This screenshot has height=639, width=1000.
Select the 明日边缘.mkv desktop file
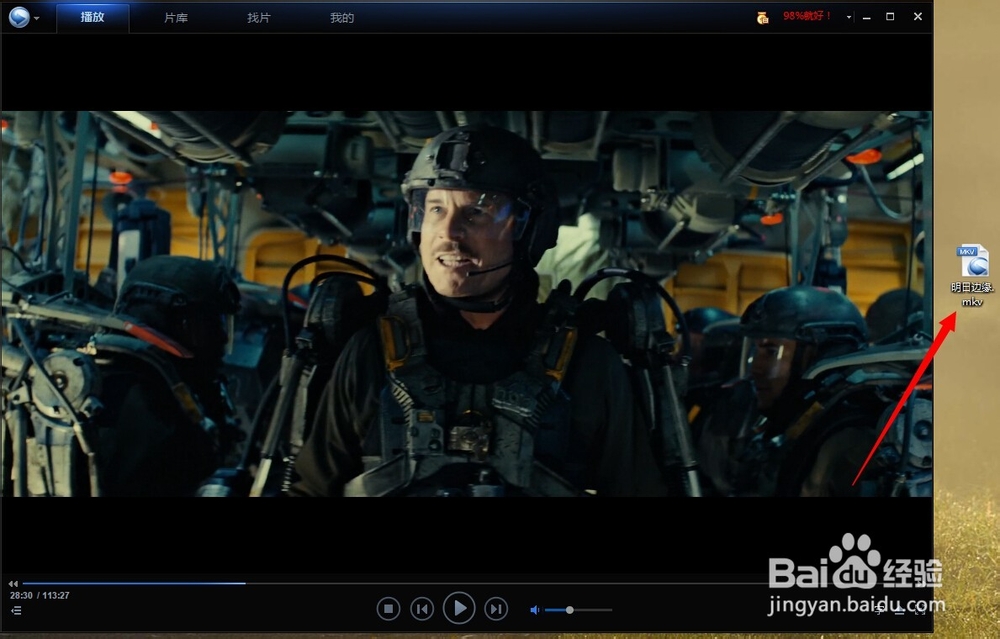[972, 276]
